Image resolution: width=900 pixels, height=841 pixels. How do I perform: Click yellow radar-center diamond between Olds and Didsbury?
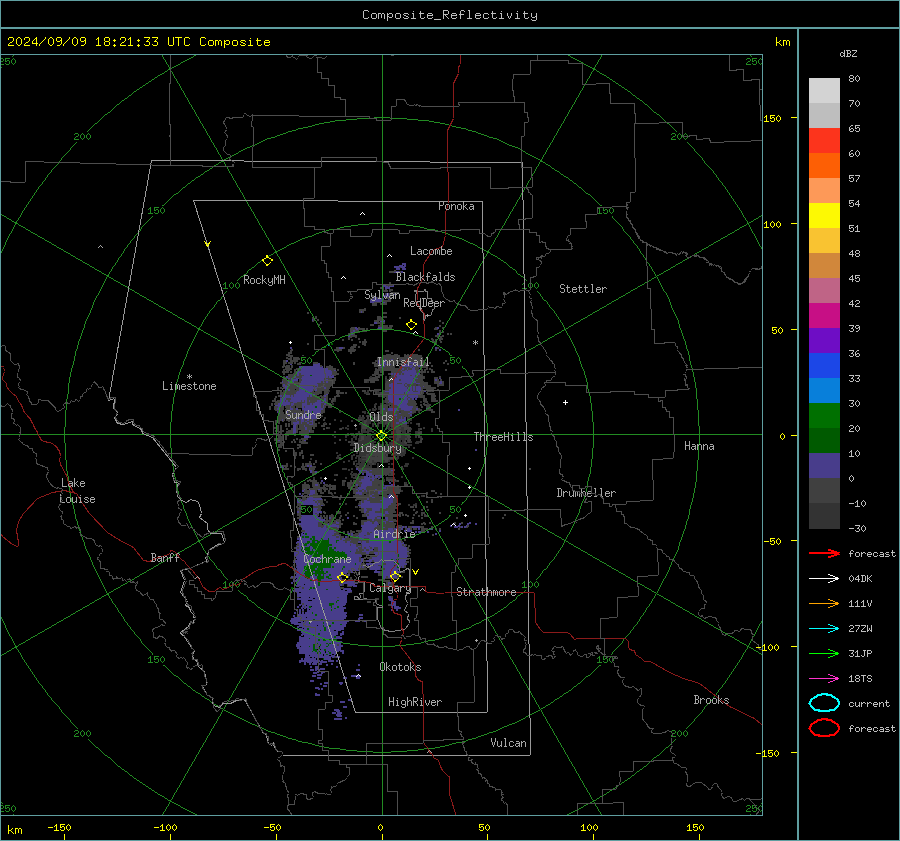(381, 436)
